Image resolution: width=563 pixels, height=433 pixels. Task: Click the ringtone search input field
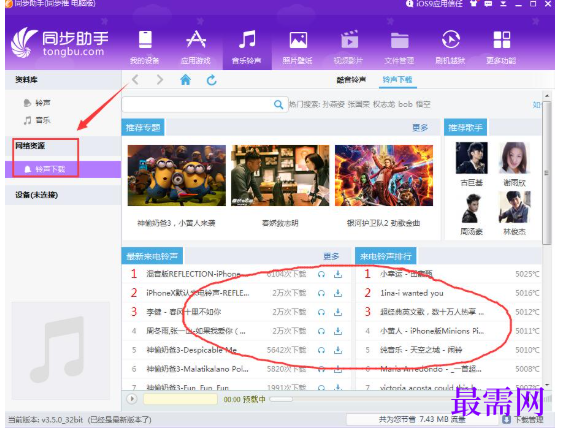tap(197, 104)
